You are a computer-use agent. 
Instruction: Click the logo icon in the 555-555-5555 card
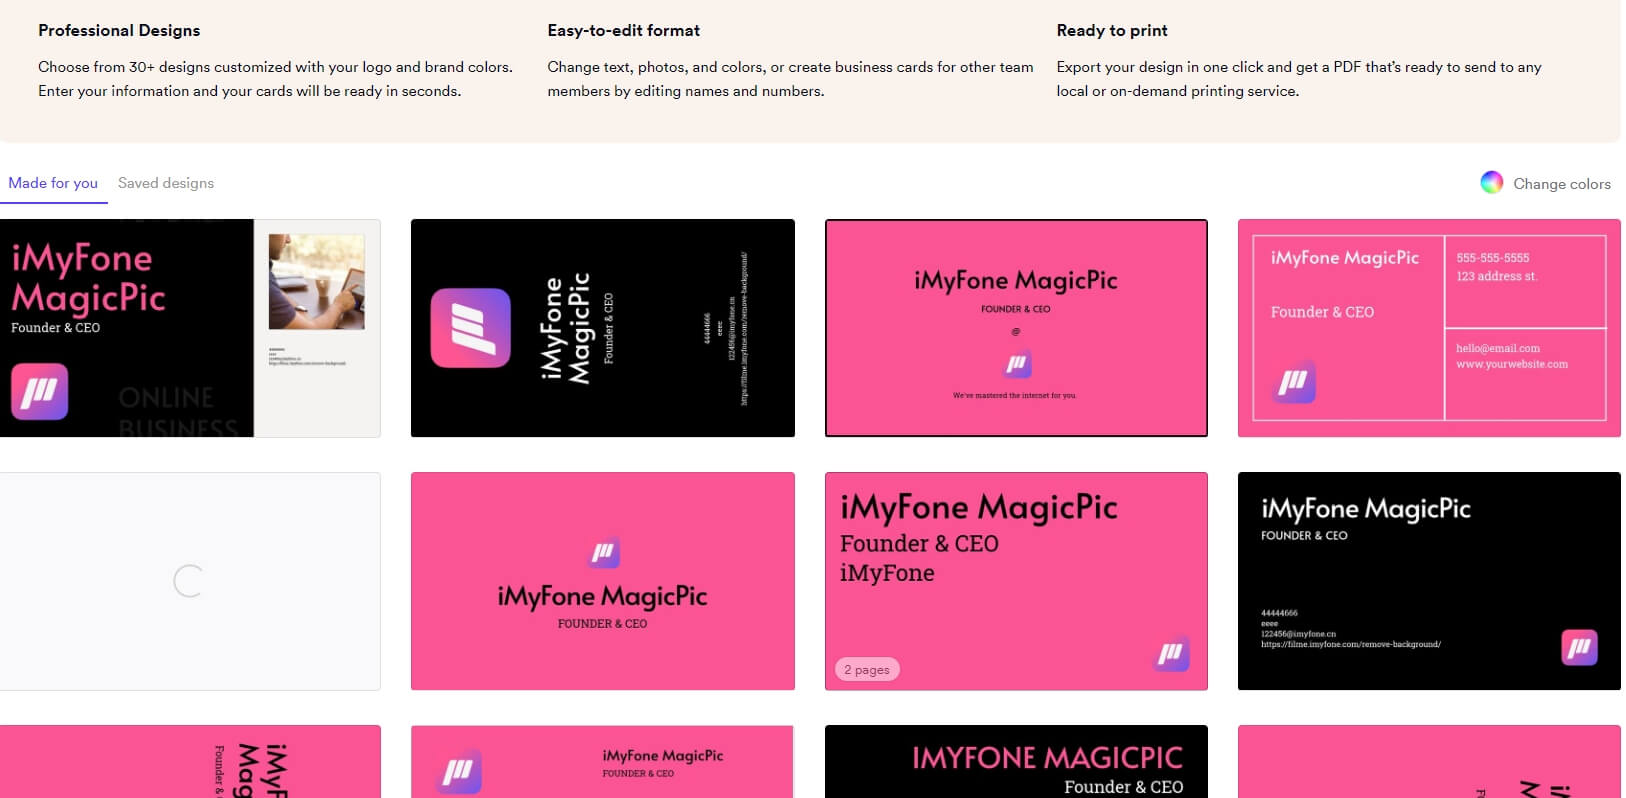1294,381
